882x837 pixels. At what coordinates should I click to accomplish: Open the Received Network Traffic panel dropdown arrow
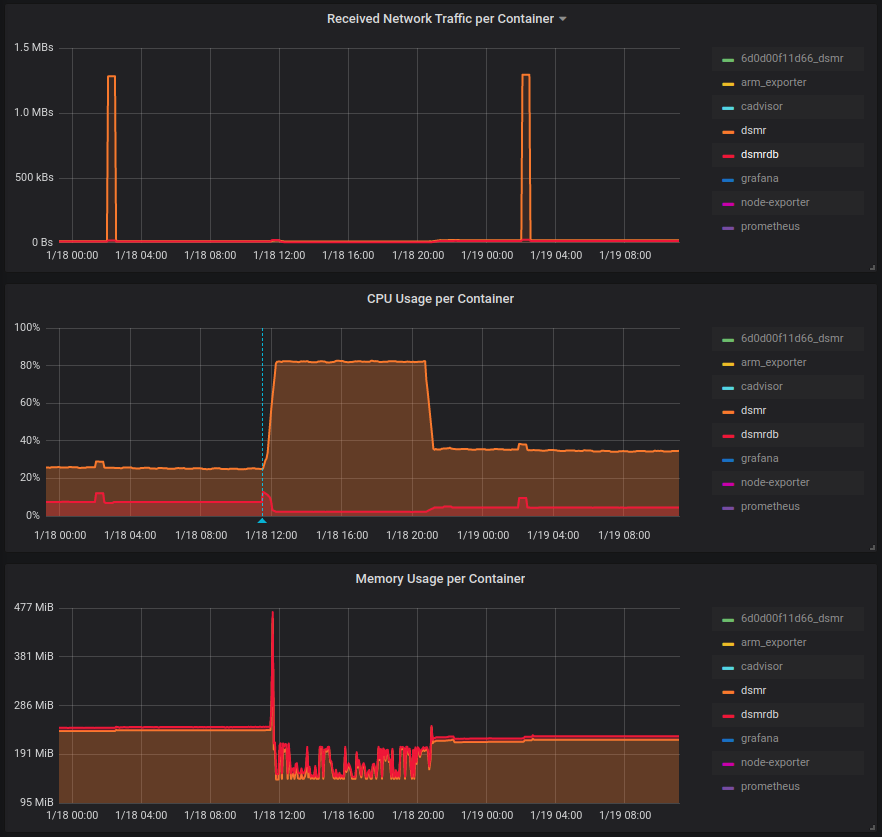click(562, 18)
